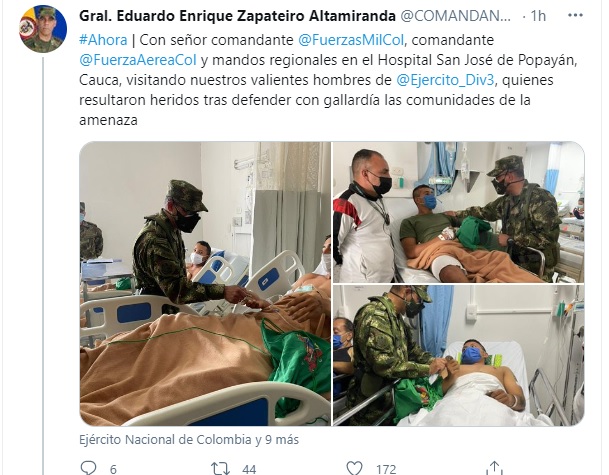Open the #Ahora hashtag link
Viewport: 609px width, 475px height.
(103, 40)
